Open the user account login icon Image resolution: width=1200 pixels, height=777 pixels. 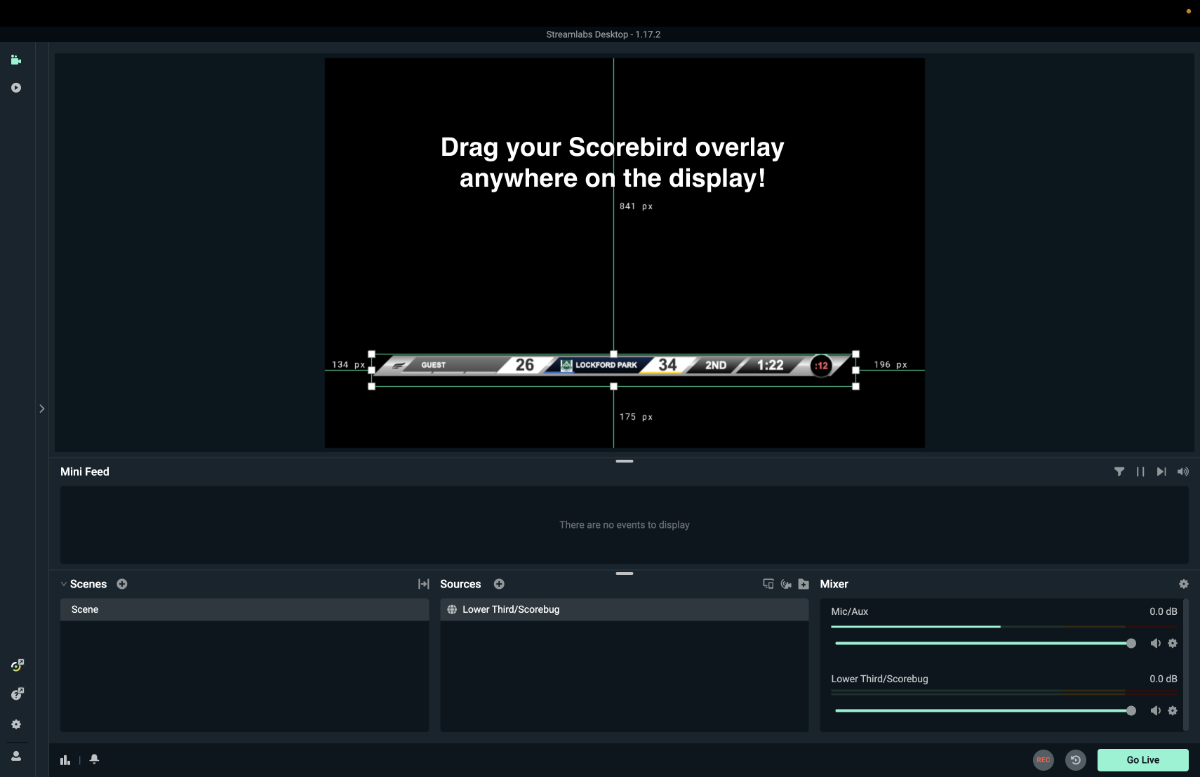pyautogui.click(x=16, y=756)
